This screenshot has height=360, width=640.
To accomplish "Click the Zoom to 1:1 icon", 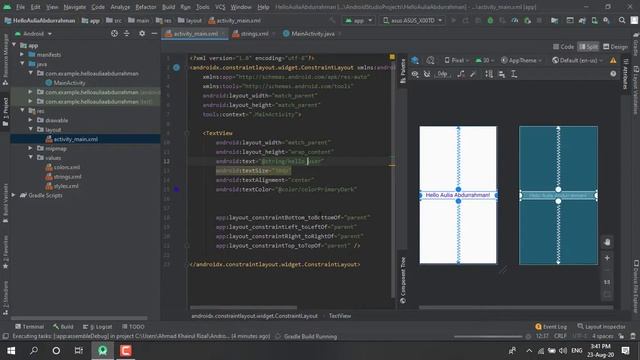I will pyautogui.click(x=607, y=282).
